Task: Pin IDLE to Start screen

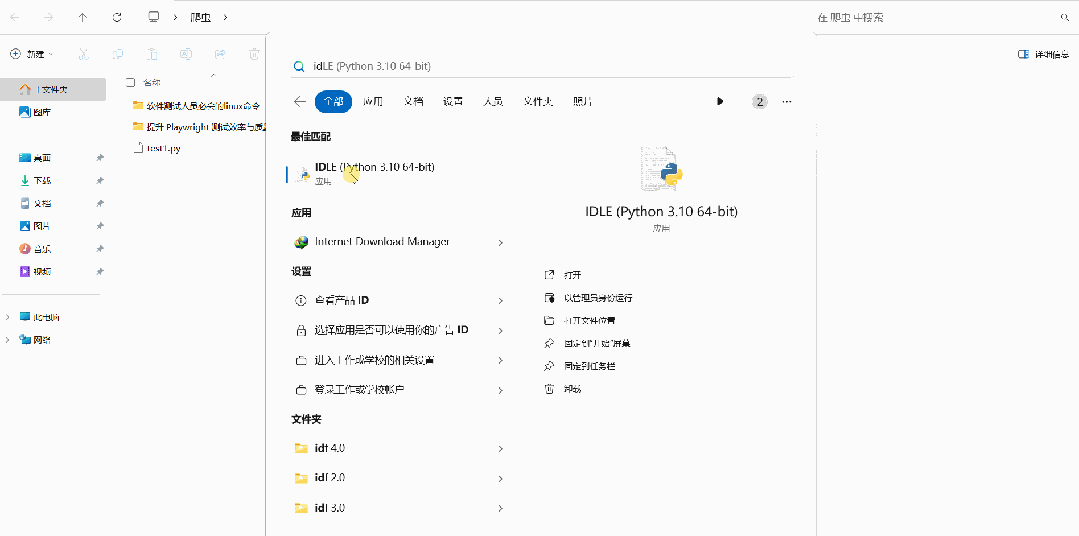Action: tap(588, 343)
